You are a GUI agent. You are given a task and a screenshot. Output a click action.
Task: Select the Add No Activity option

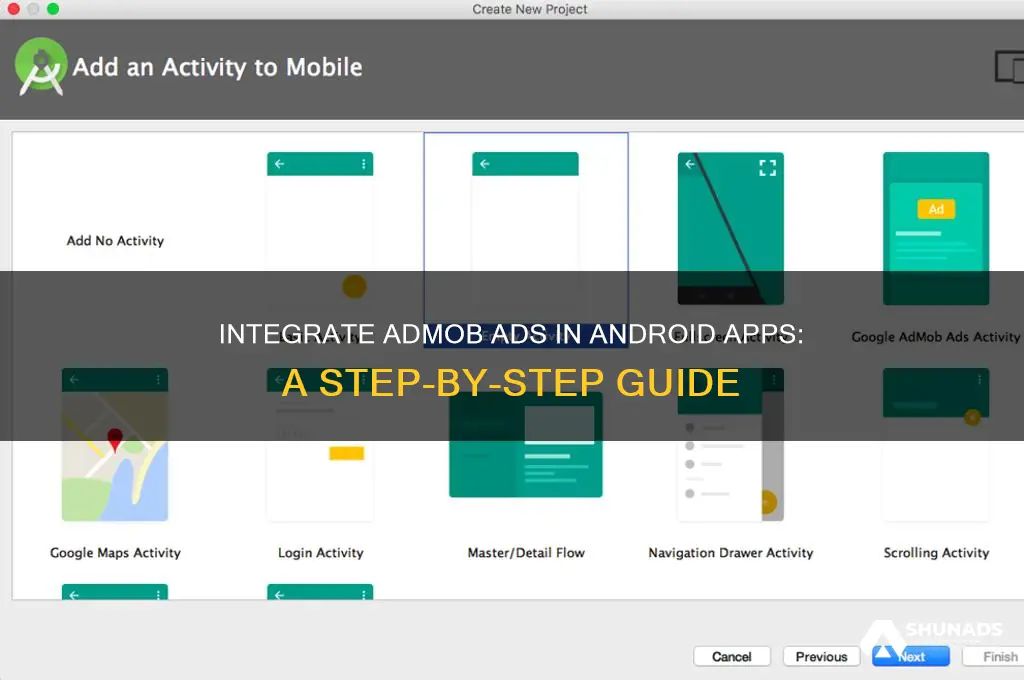[115, 240]
